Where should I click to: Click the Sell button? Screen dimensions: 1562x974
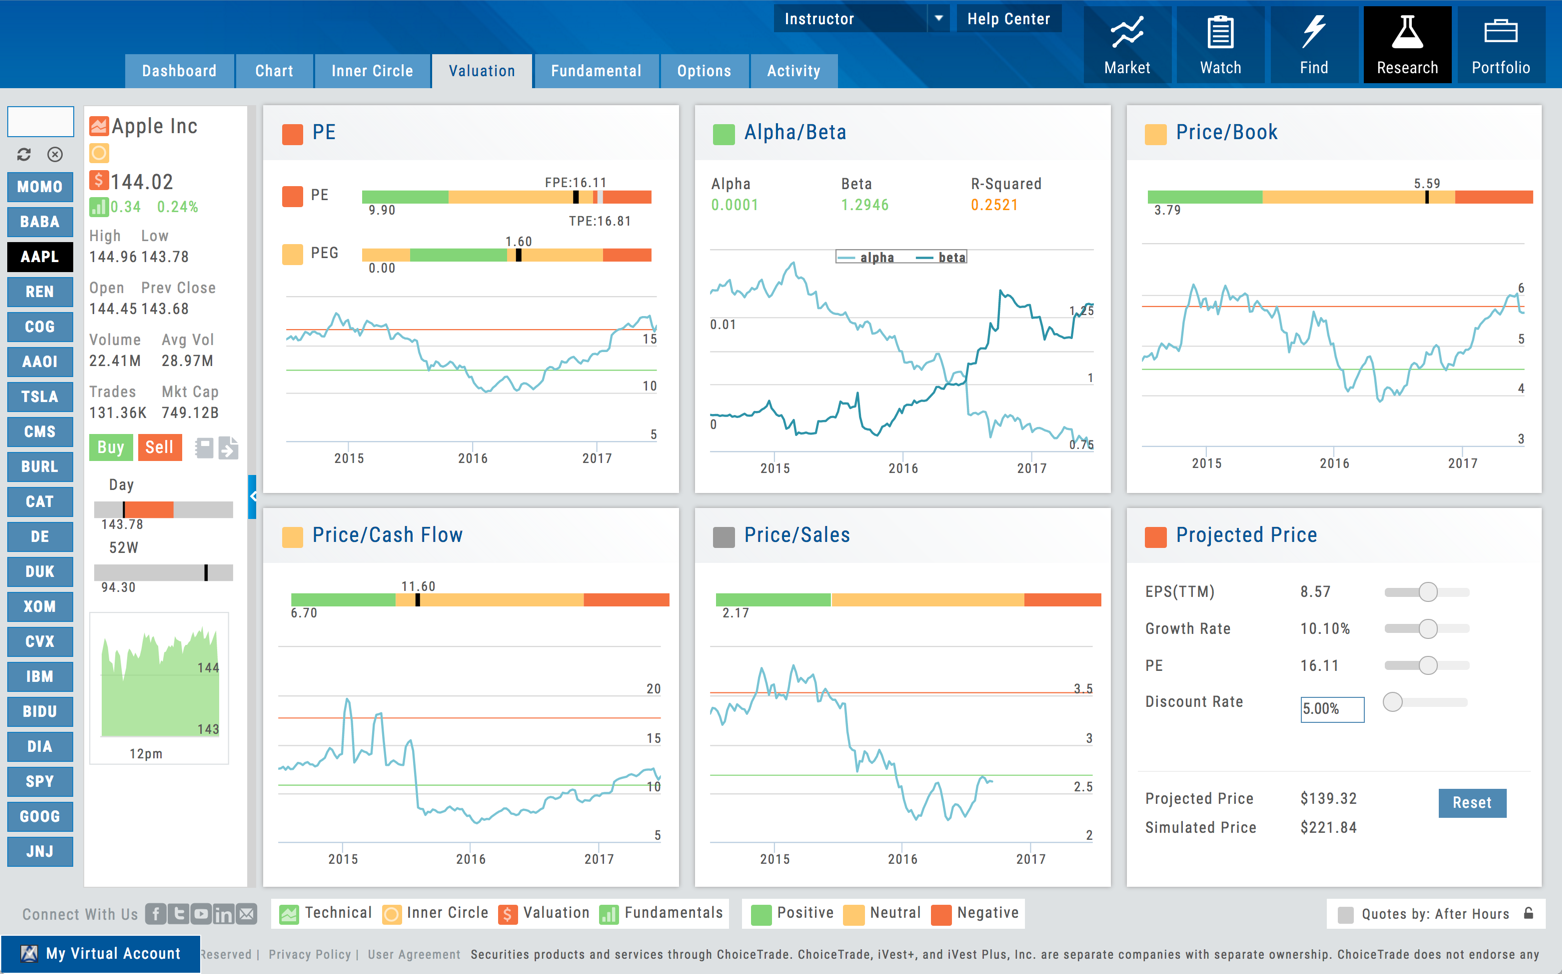click(x=159, y=447)
